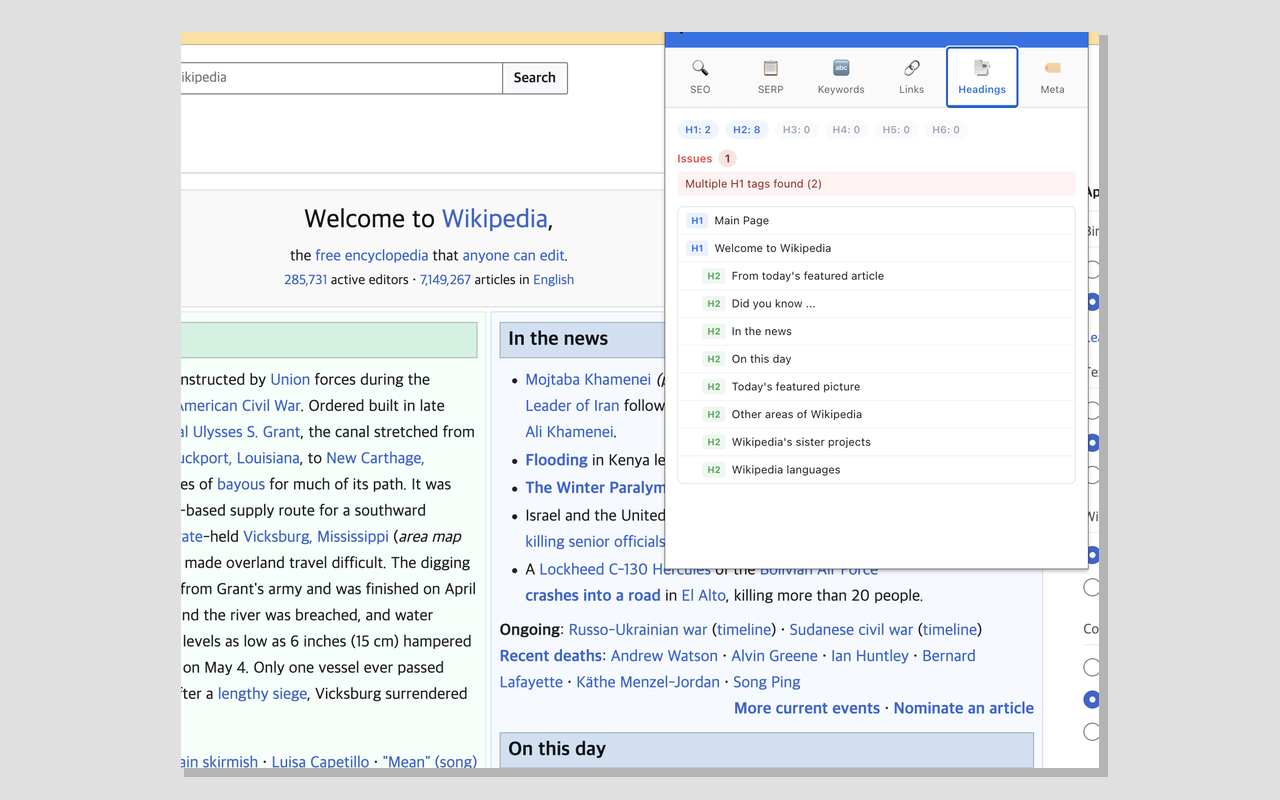This screenshot has width=1280, height=800.
Task: Open the 'Sudanese civil war' link
Action: click(851, 630)
